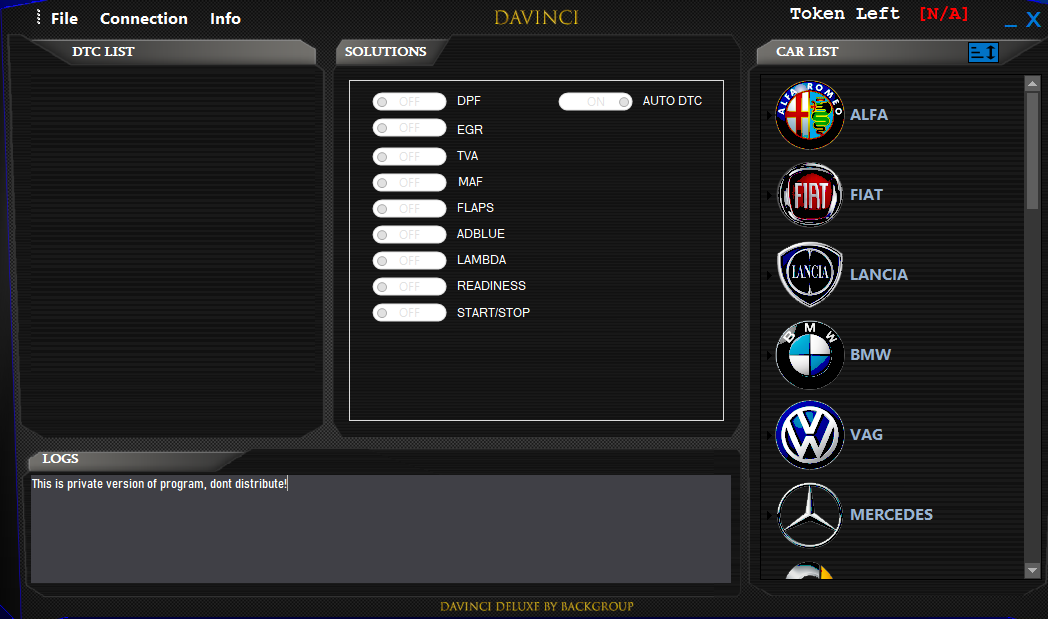Click the car list sort icon
The width and height of the screenshot is (1048, 619).
tap(983, 52)
